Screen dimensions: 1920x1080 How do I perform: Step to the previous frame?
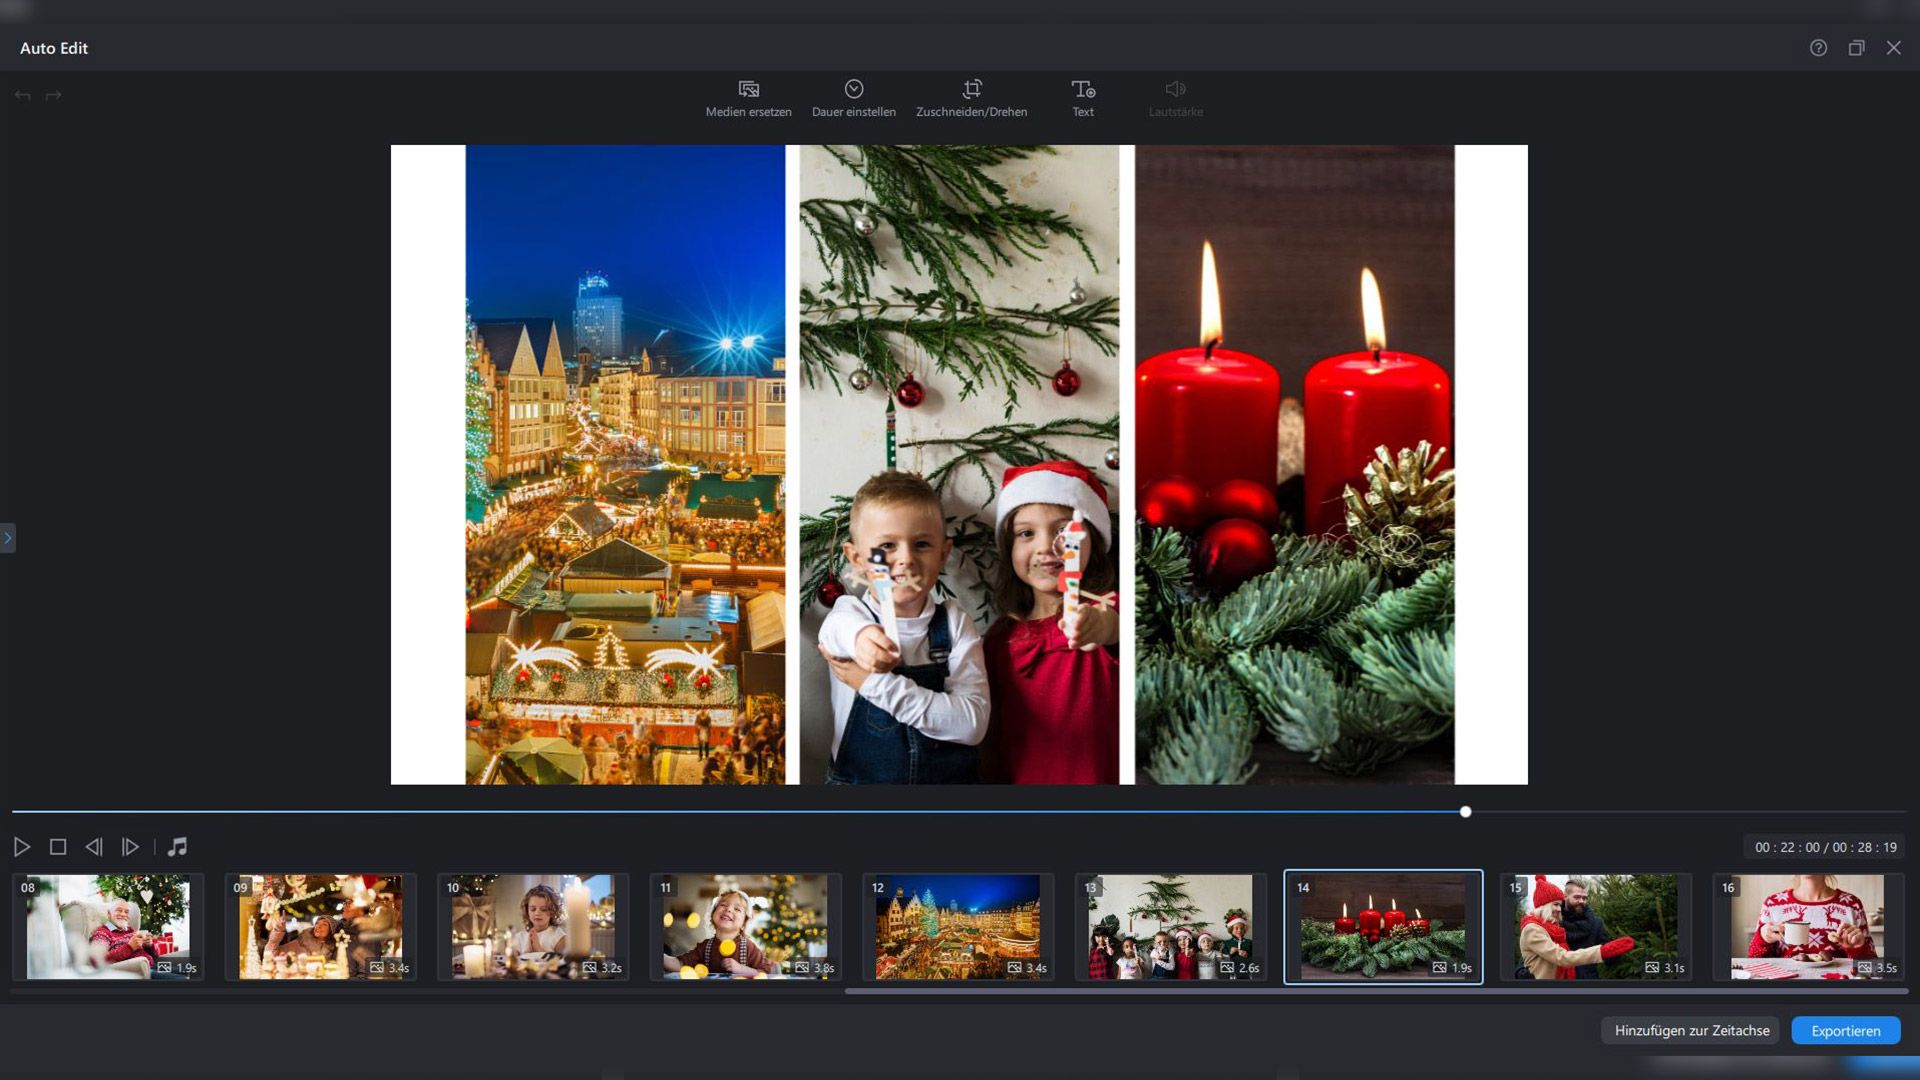tap(94, 847)
